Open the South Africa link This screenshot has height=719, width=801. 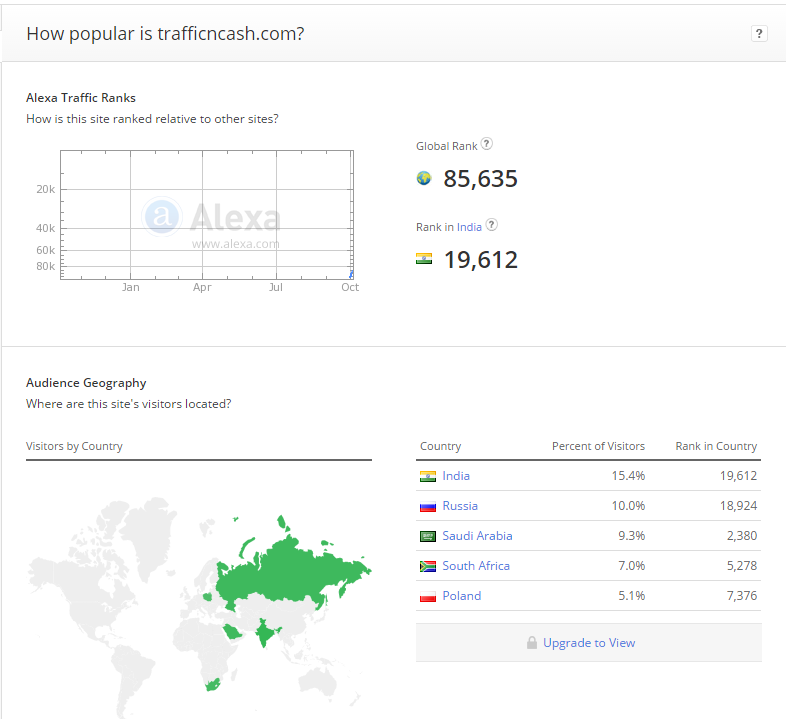pos(476,566)
